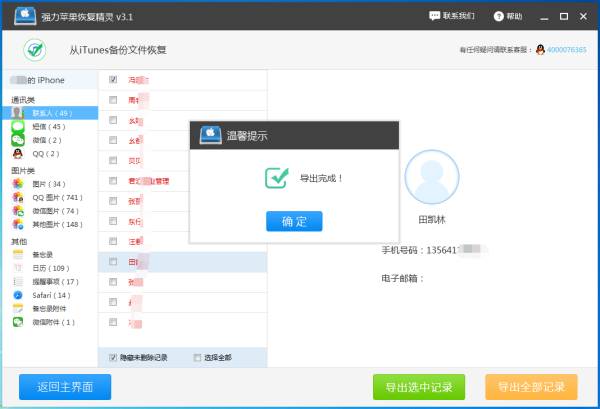This screenshot has height=409, width=600.
Task: Uncheck the first contact's checkbox in the list
Action: coord(112,79)
